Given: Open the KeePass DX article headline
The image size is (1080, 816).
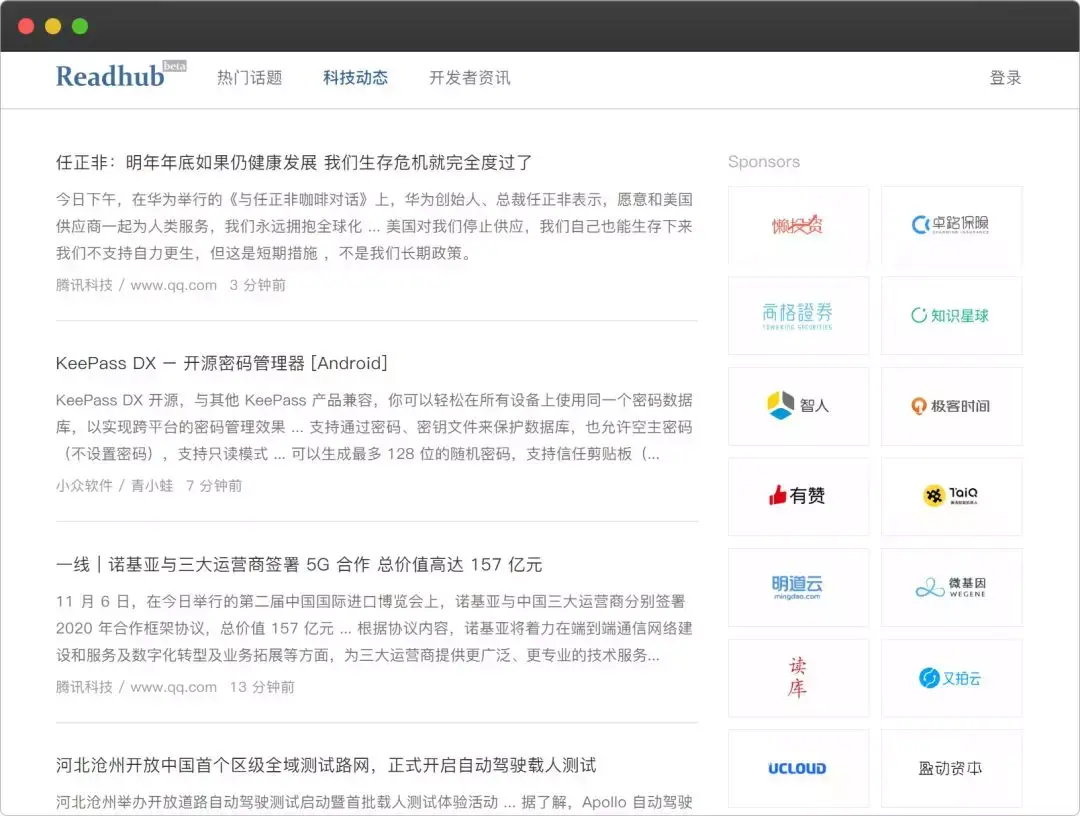Looking at the screenshot, I should 222,363.
